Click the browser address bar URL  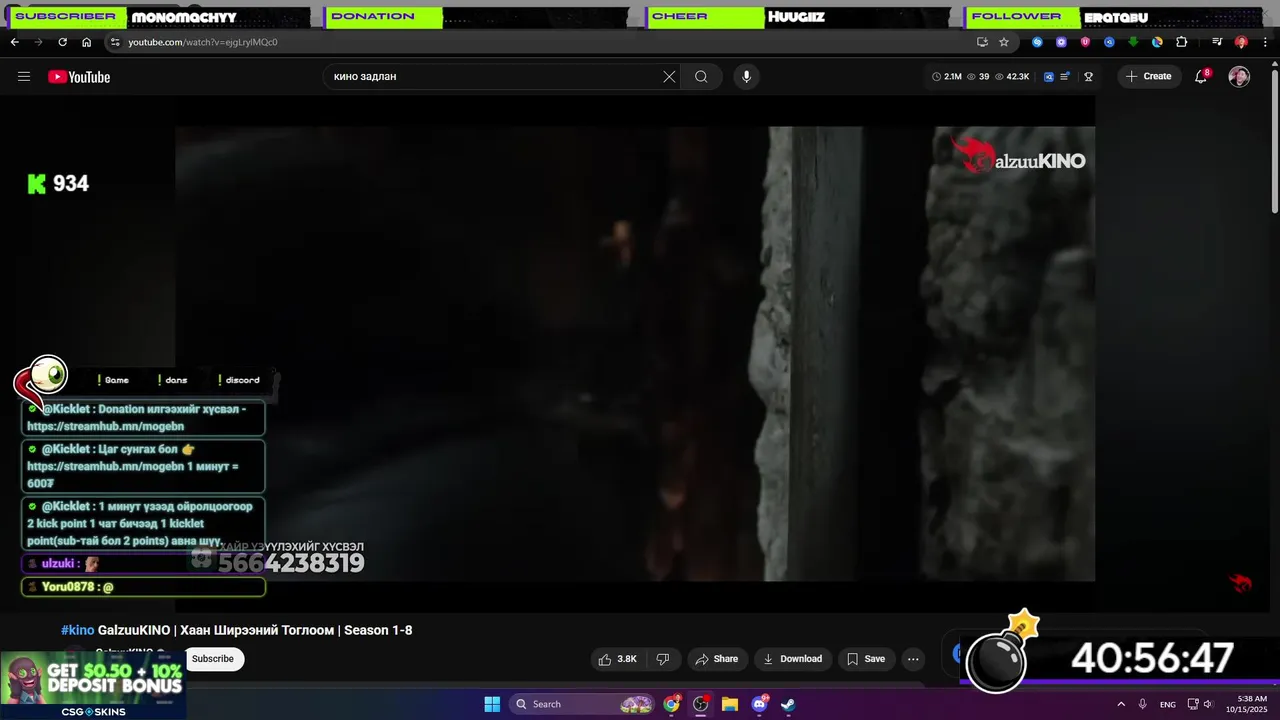[x=203, y=42]
